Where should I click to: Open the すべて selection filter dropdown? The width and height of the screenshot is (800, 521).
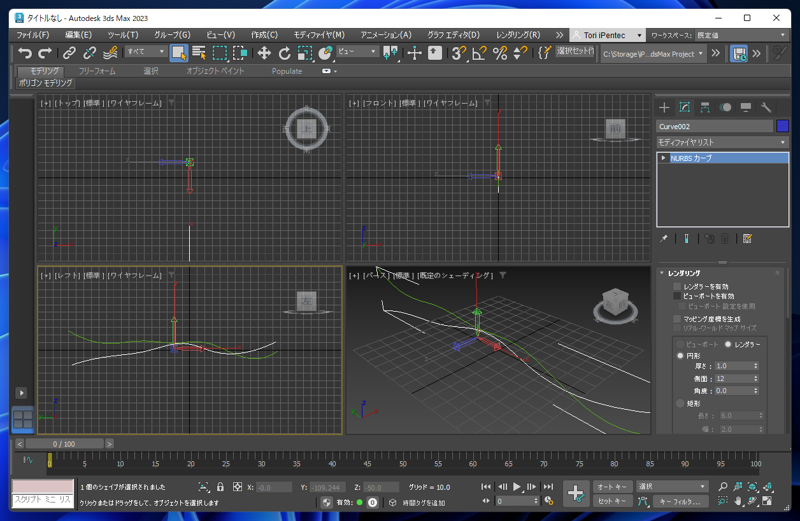point(146,52)
